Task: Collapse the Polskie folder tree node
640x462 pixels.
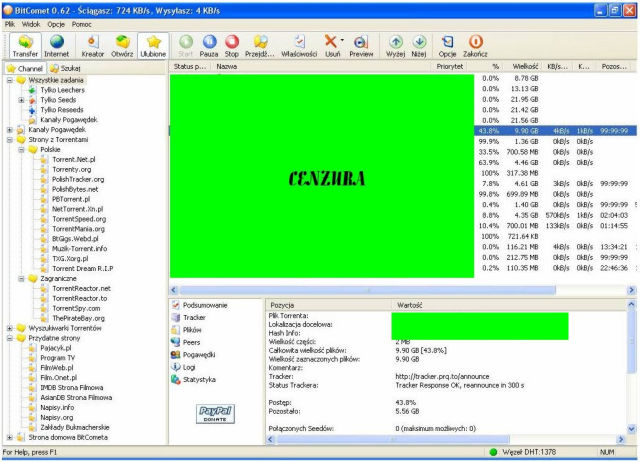Action: click(21, 149)
